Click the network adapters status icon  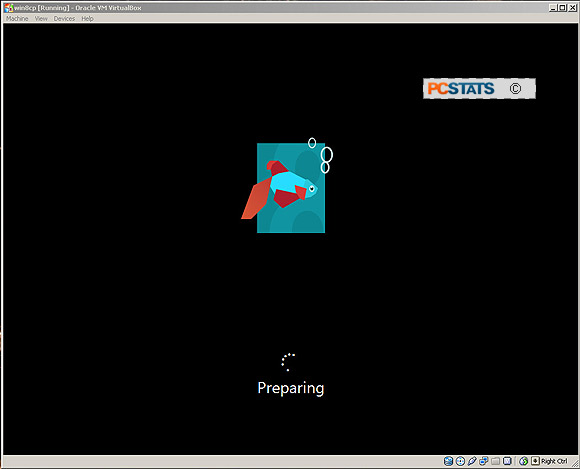(x=484, y=461)
